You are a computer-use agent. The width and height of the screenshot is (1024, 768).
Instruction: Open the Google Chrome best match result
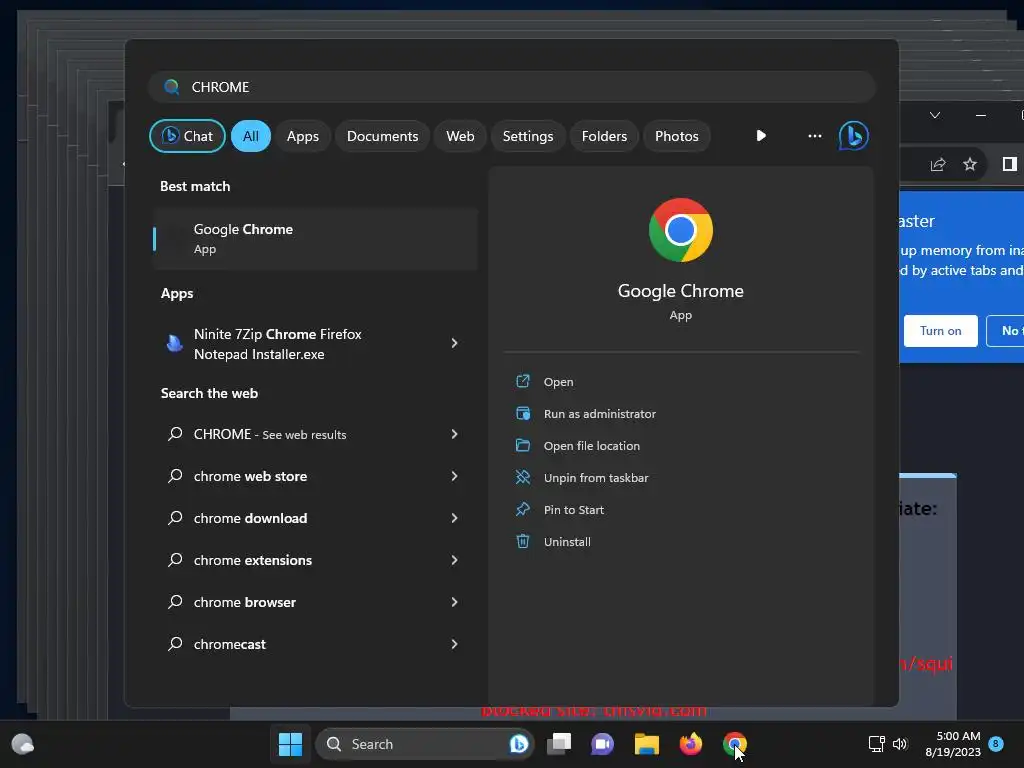[315, 239]
